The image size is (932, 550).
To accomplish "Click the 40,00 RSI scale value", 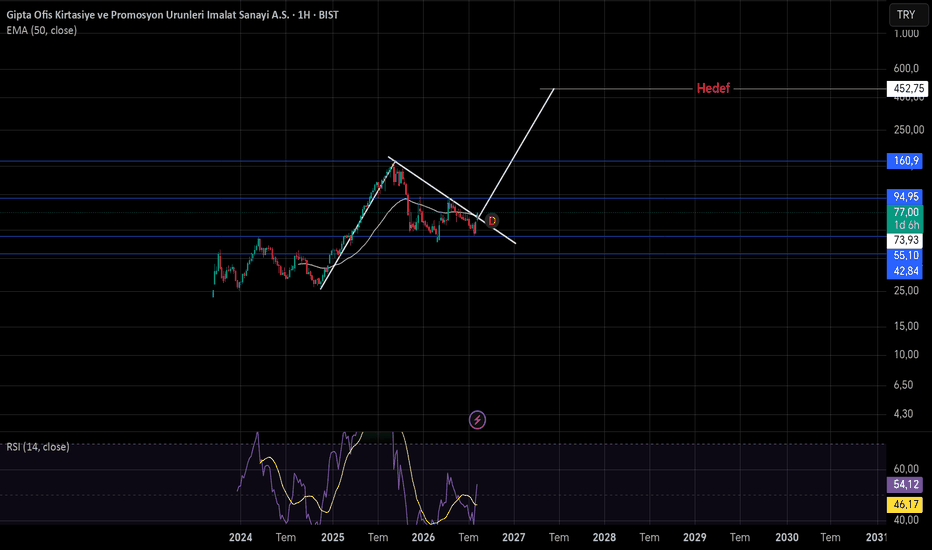I will (906, 520).
